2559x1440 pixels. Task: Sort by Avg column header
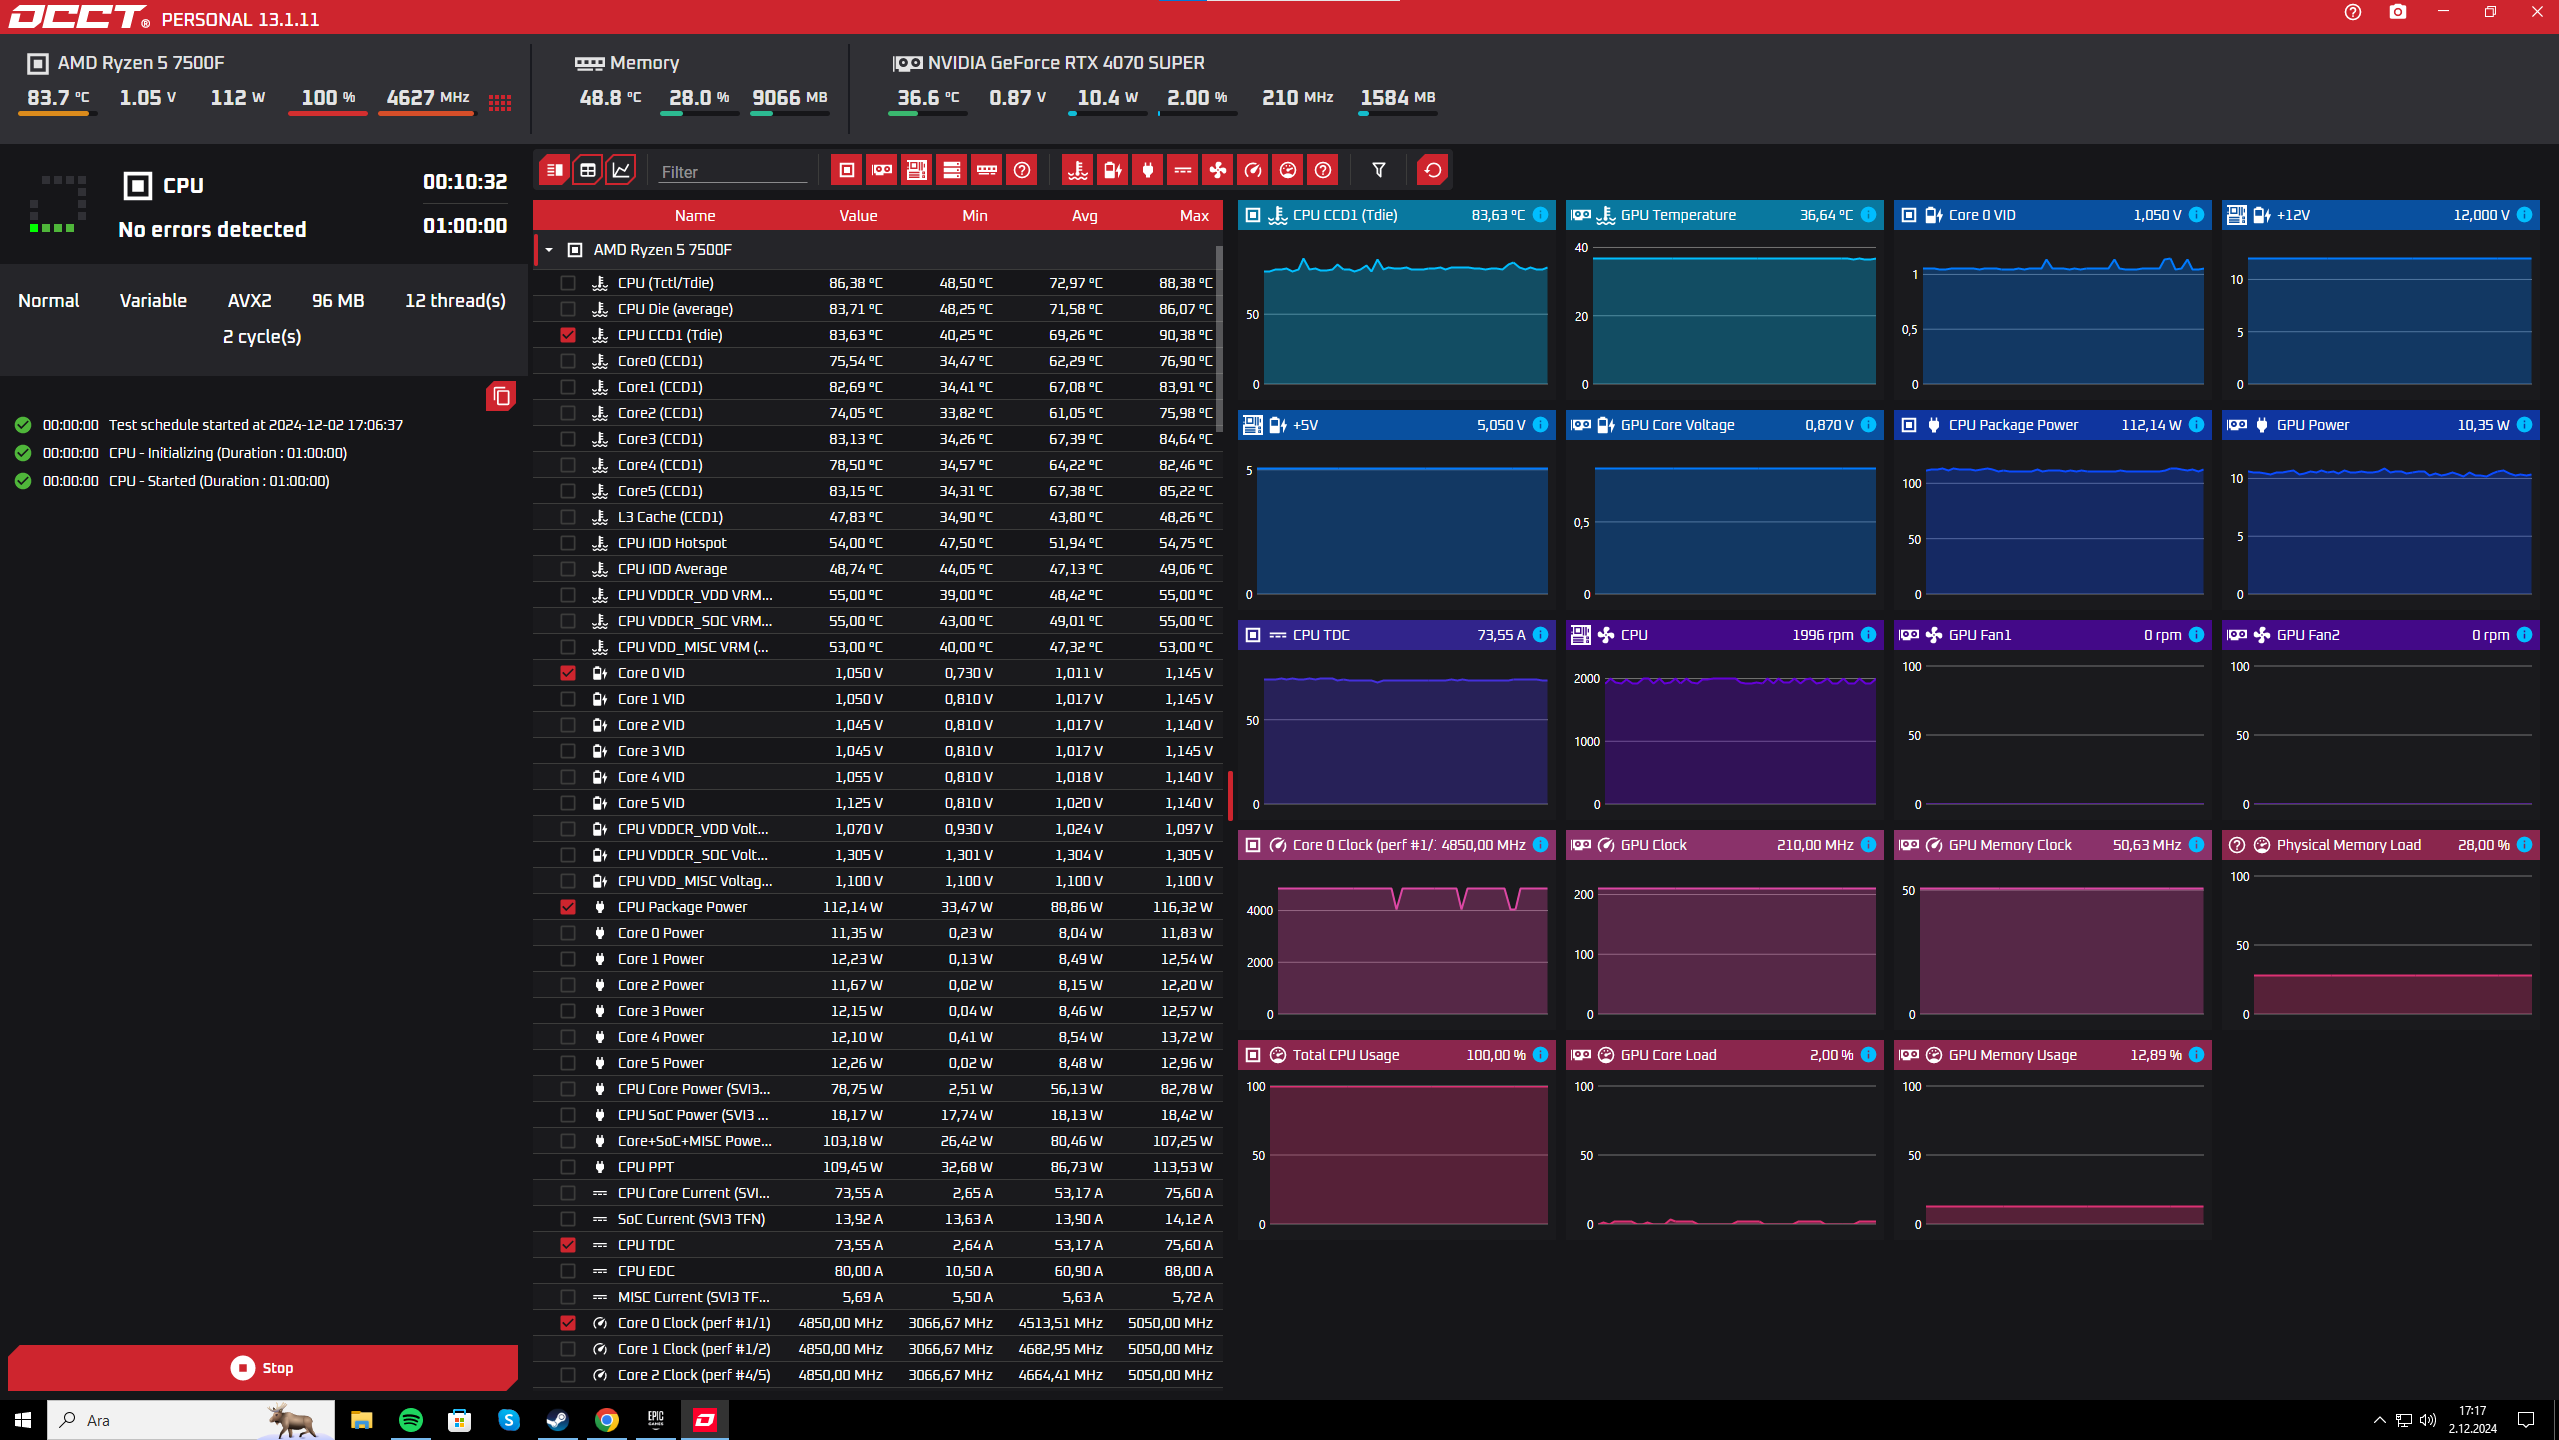(x=1085, y=216)
